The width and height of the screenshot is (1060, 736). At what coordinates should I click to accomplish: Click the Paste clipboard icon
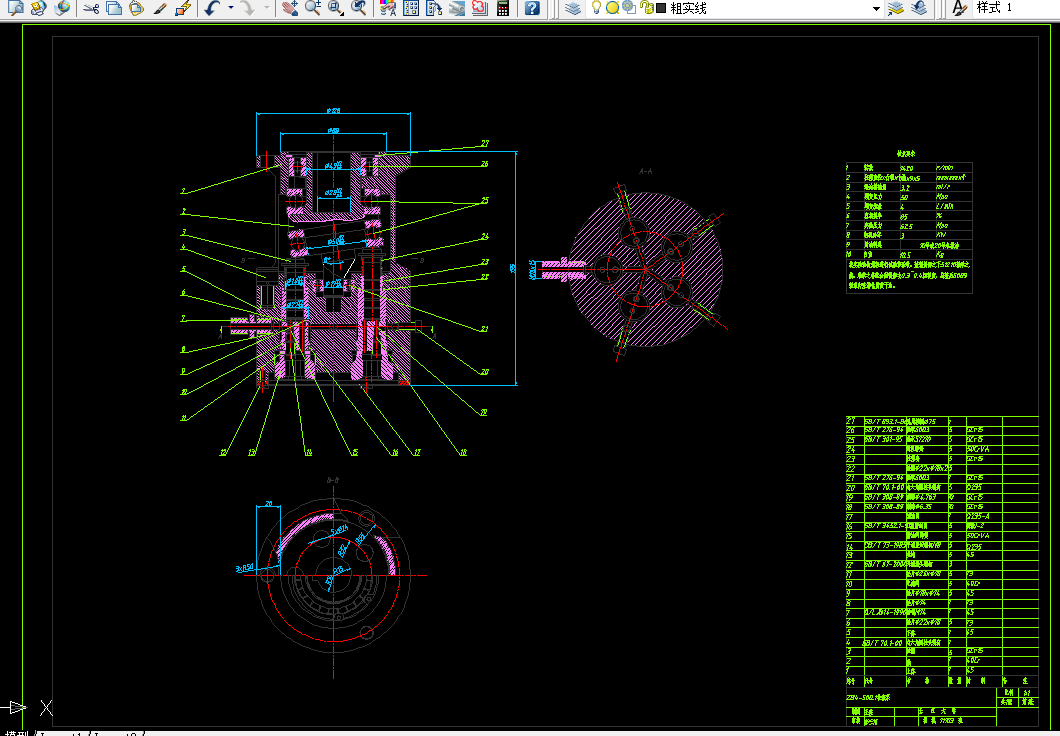(137, 8)
